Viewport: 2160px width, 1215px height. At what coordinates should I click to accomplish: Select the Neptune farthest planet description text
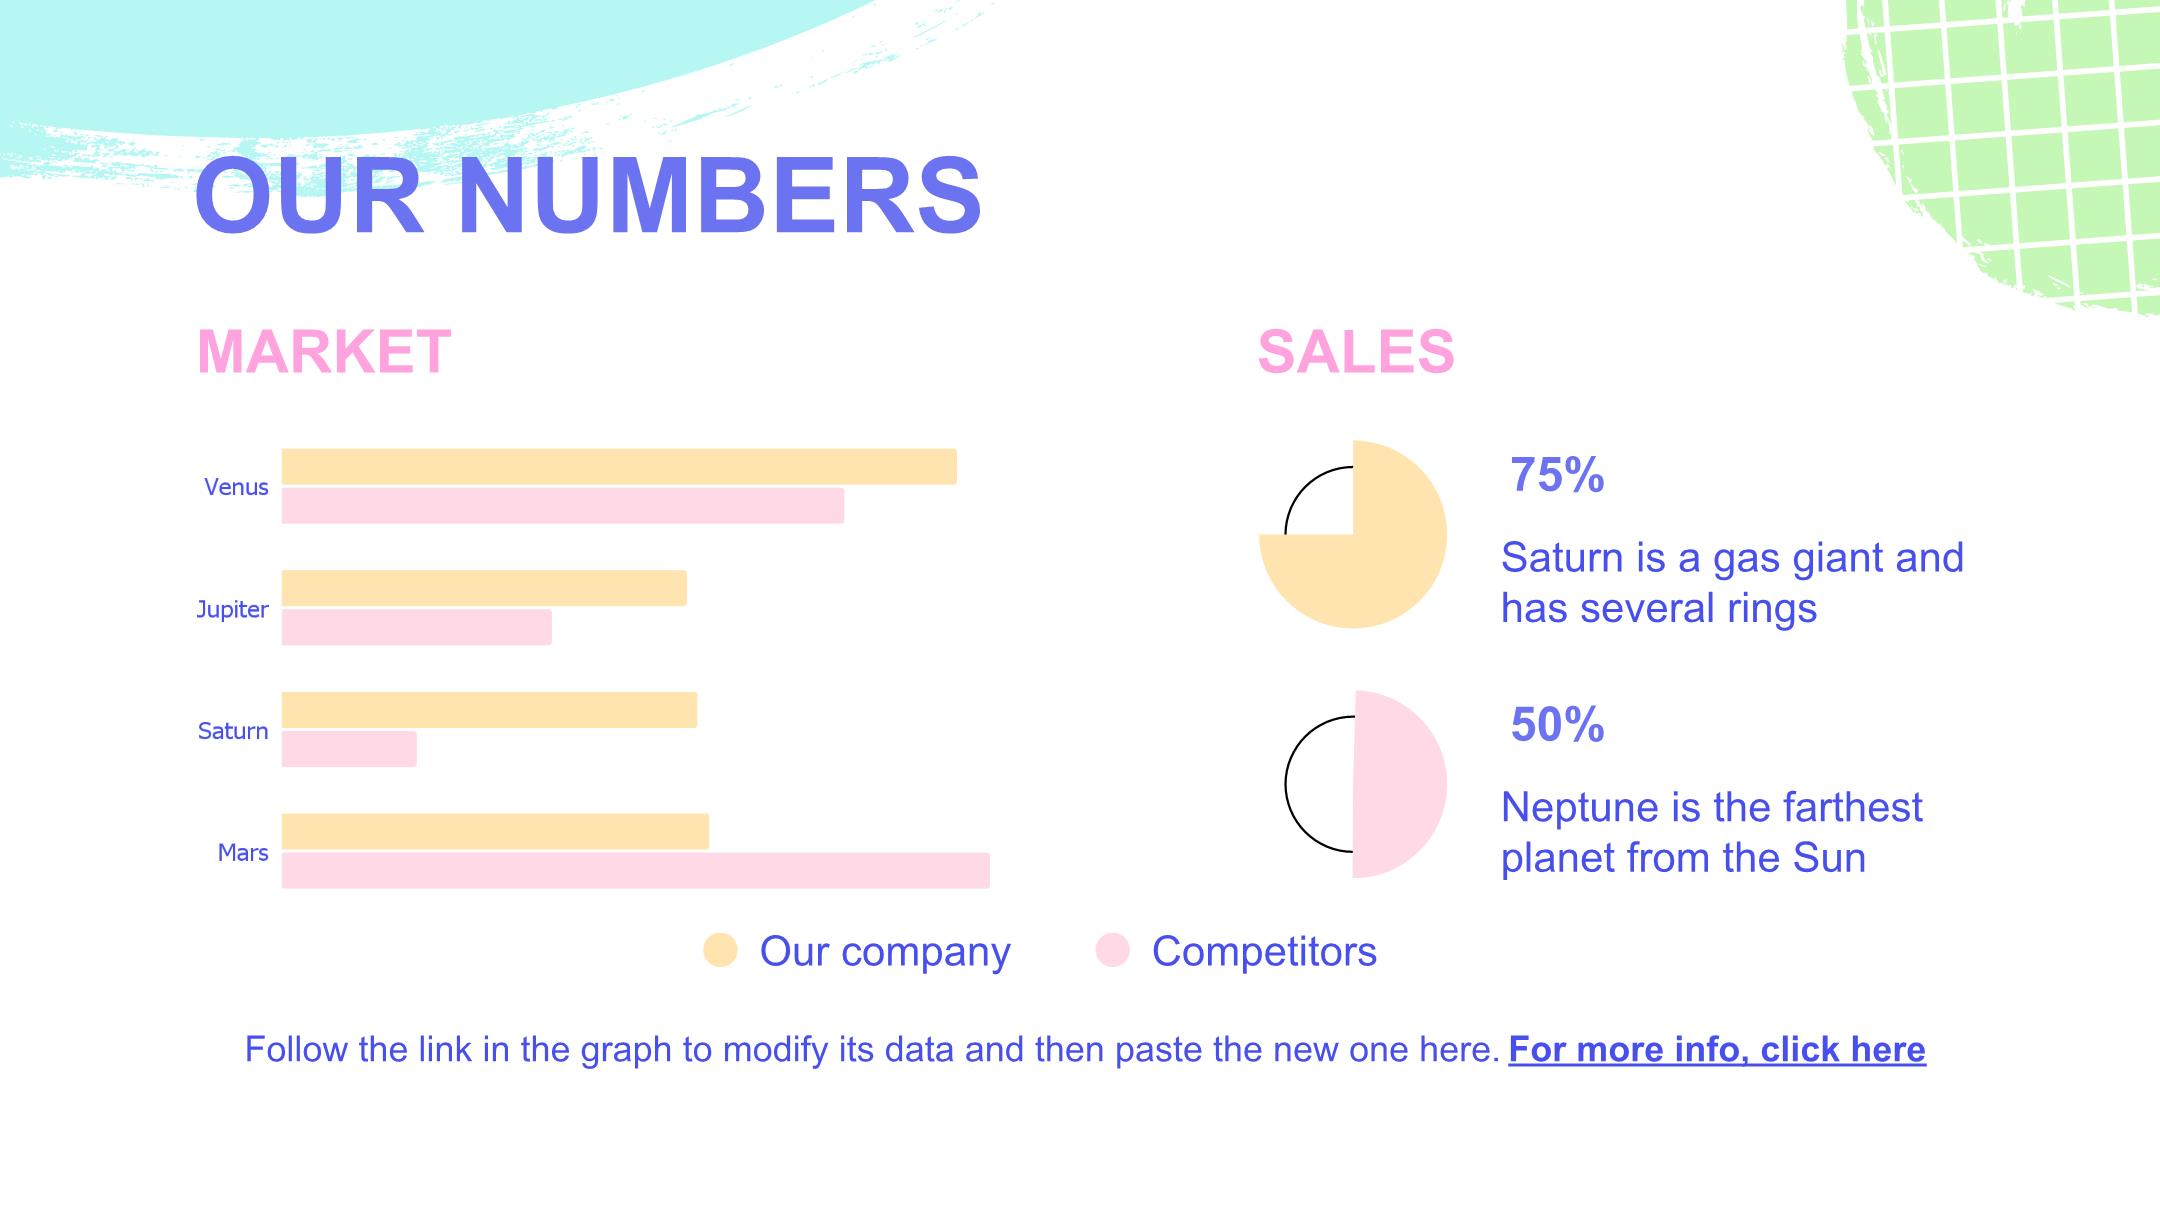click(x=1711, y=832)
